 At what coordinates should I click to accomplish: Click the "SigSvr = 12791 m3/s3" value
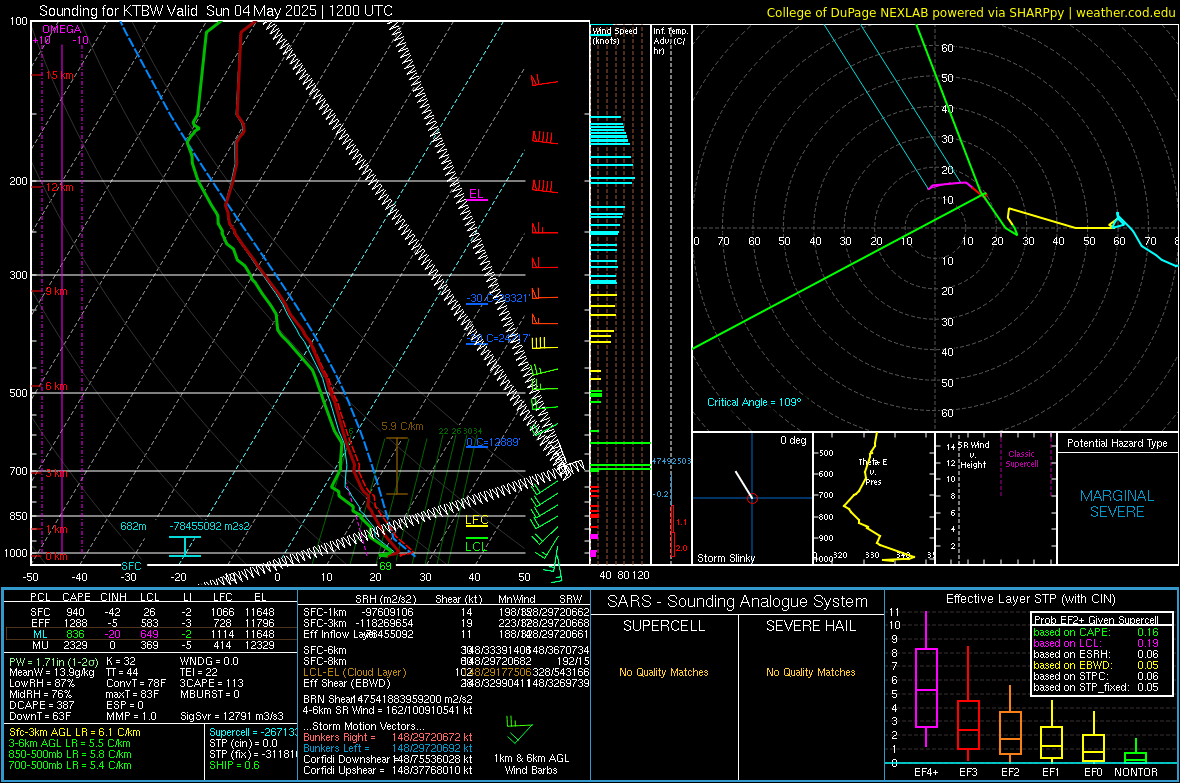pyautogui.click(x=232, y=716)
